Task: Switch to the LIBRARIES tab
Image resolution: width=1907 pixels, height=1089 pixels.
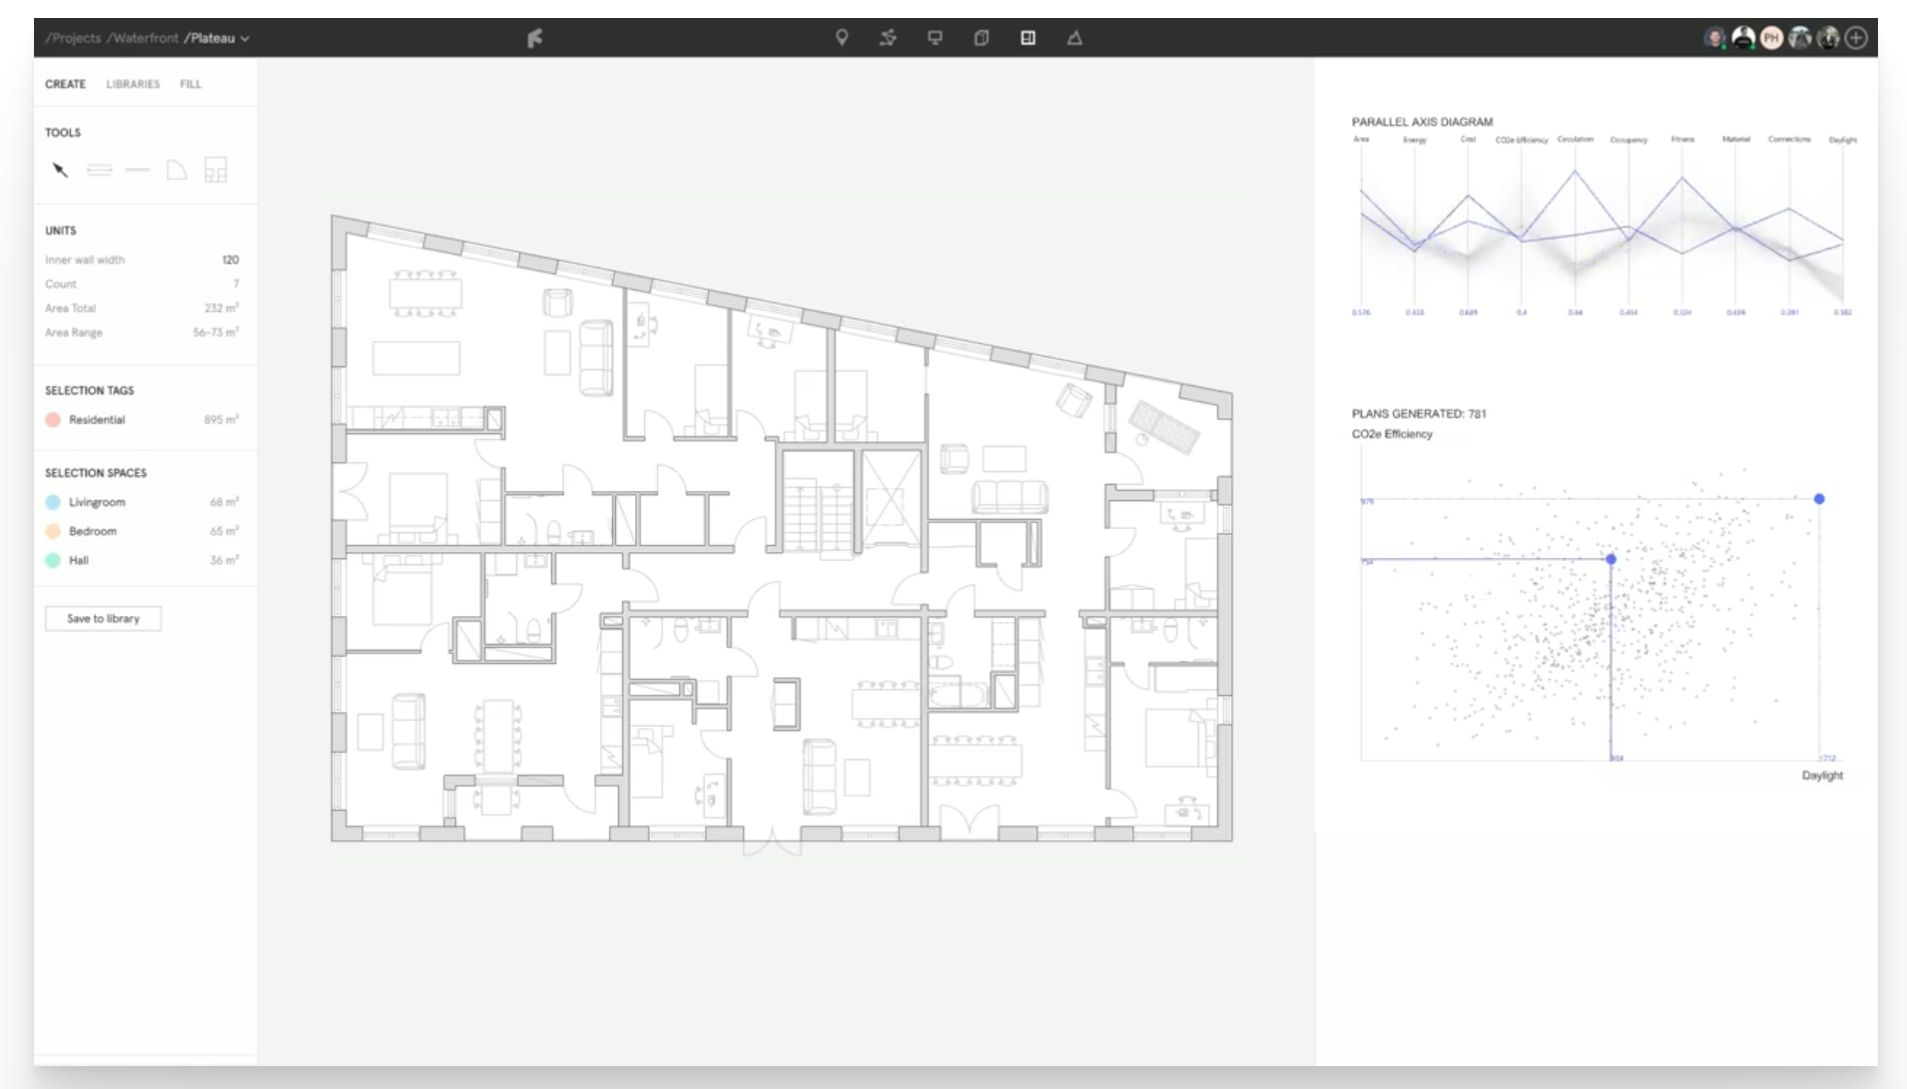Action: [x=132, y=84]
